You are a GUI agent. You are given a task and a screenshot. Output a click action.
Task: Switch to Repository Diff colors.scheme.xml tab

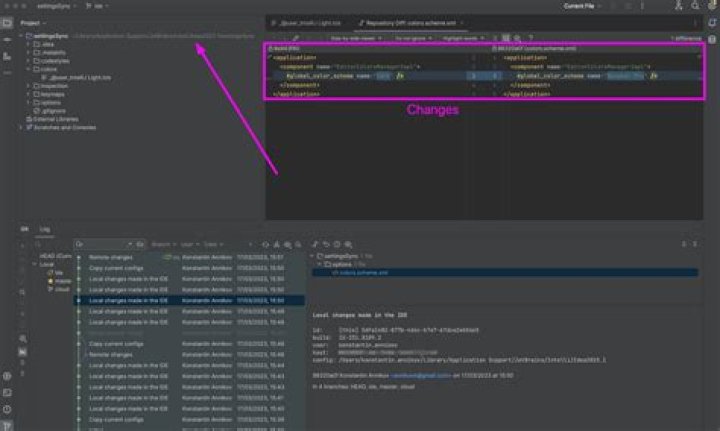click(x=409, y=23)
